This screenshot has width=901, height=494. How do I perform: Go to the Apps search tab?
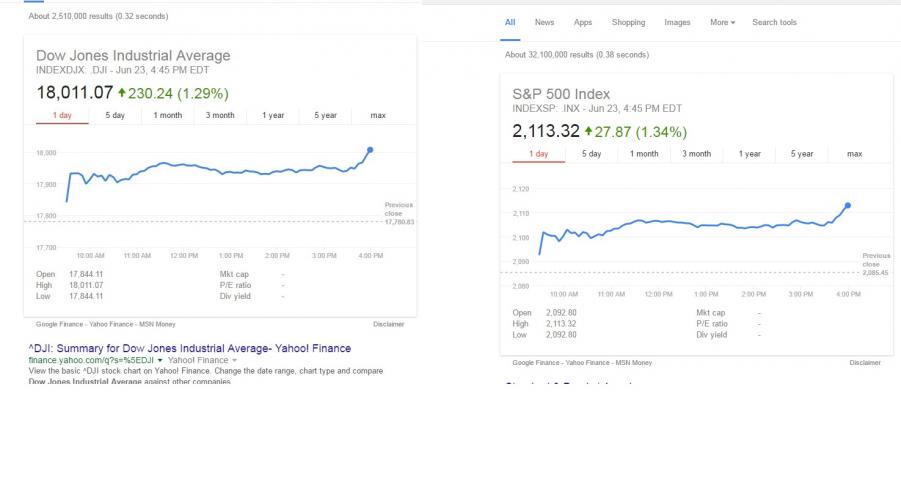click(582, 22)
